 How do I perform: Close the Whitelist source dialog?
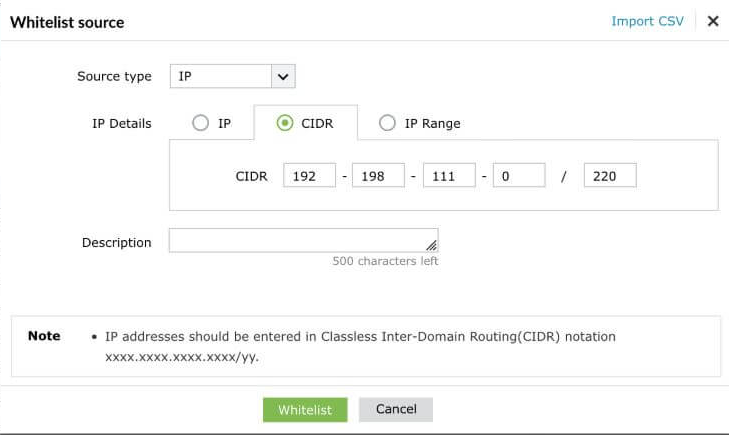[x=713, y=21]
